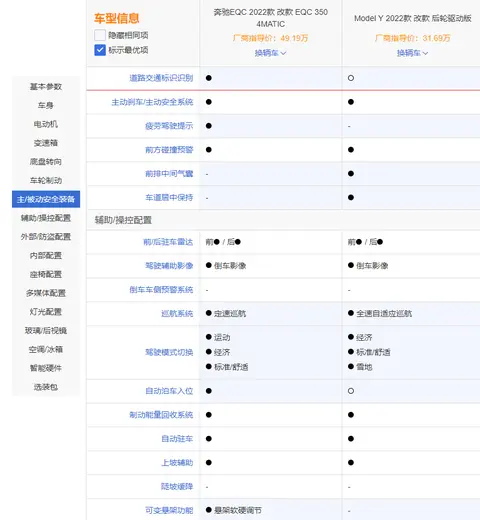Select 内部配置 in the sidebar
This screenshot has width=480, height=520.
pyautogui.click(x=46, y=256)
